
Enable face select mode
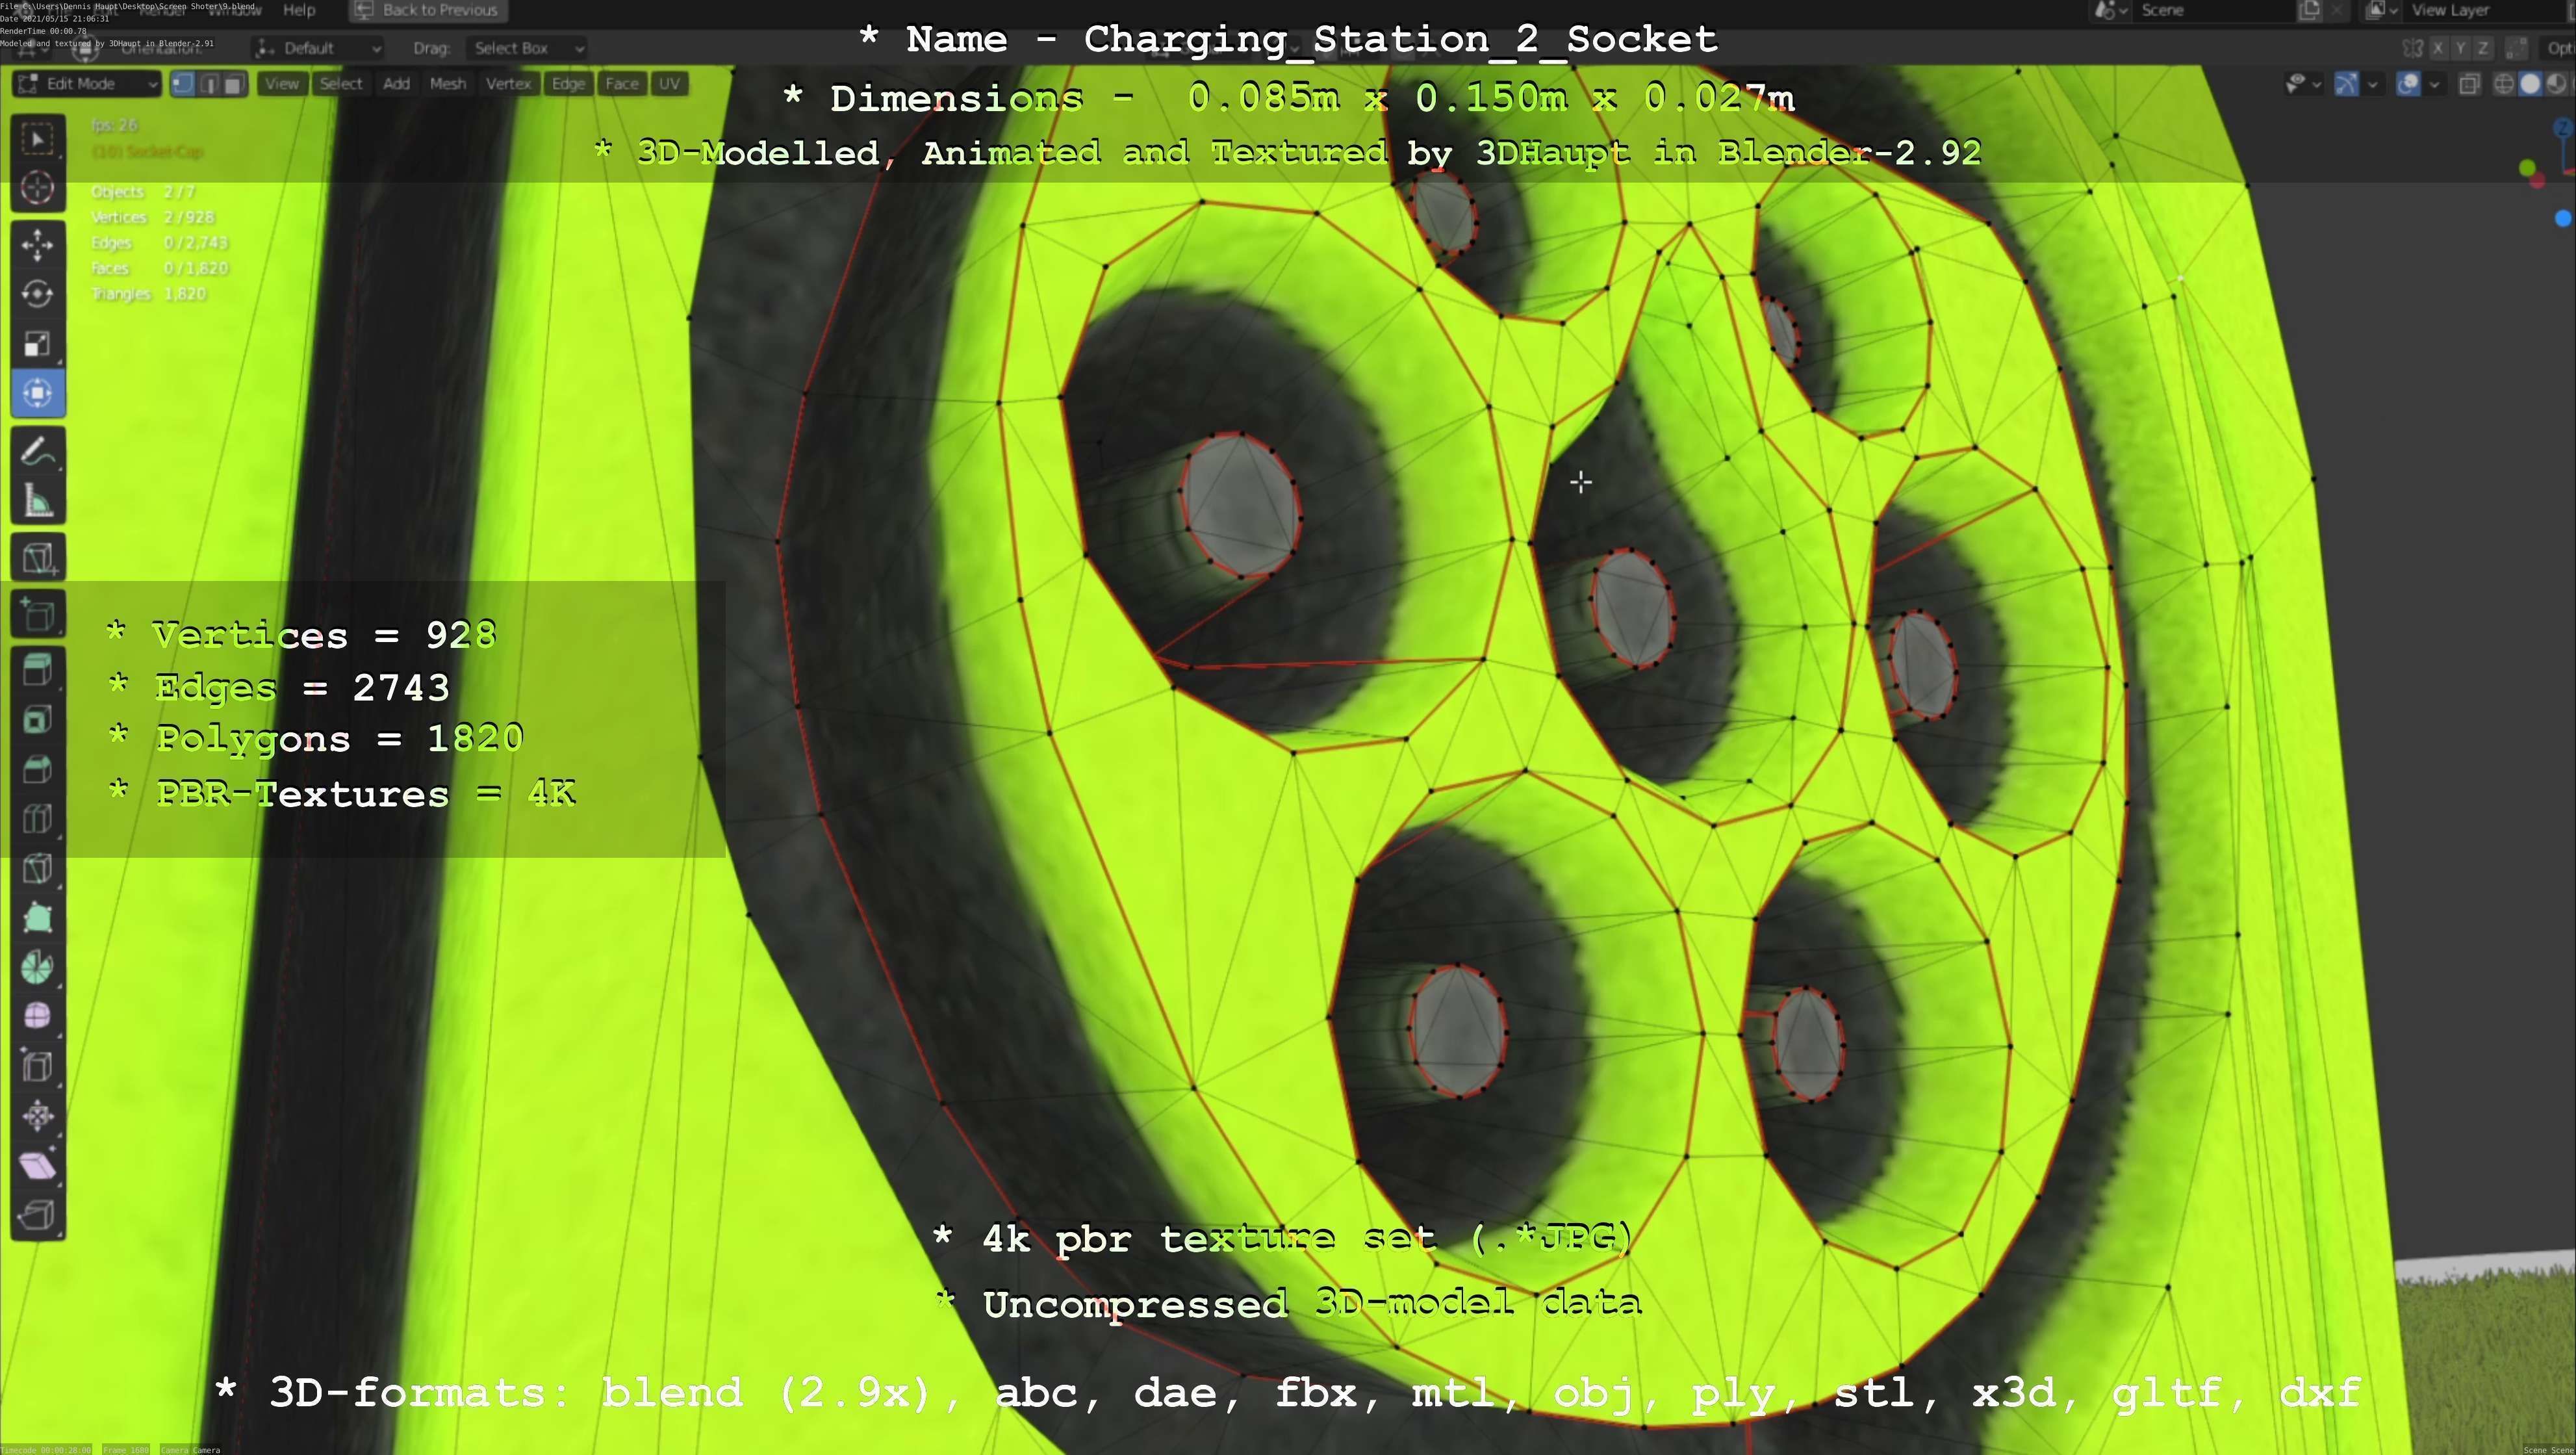pyautogui.click(x=233, y=84)
